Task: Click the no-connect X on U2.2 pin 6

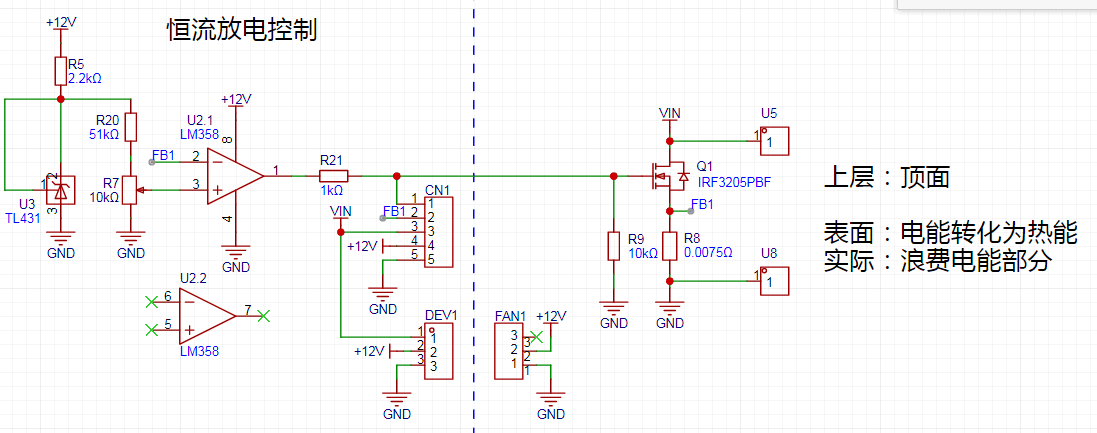Action: pos(150,301)
